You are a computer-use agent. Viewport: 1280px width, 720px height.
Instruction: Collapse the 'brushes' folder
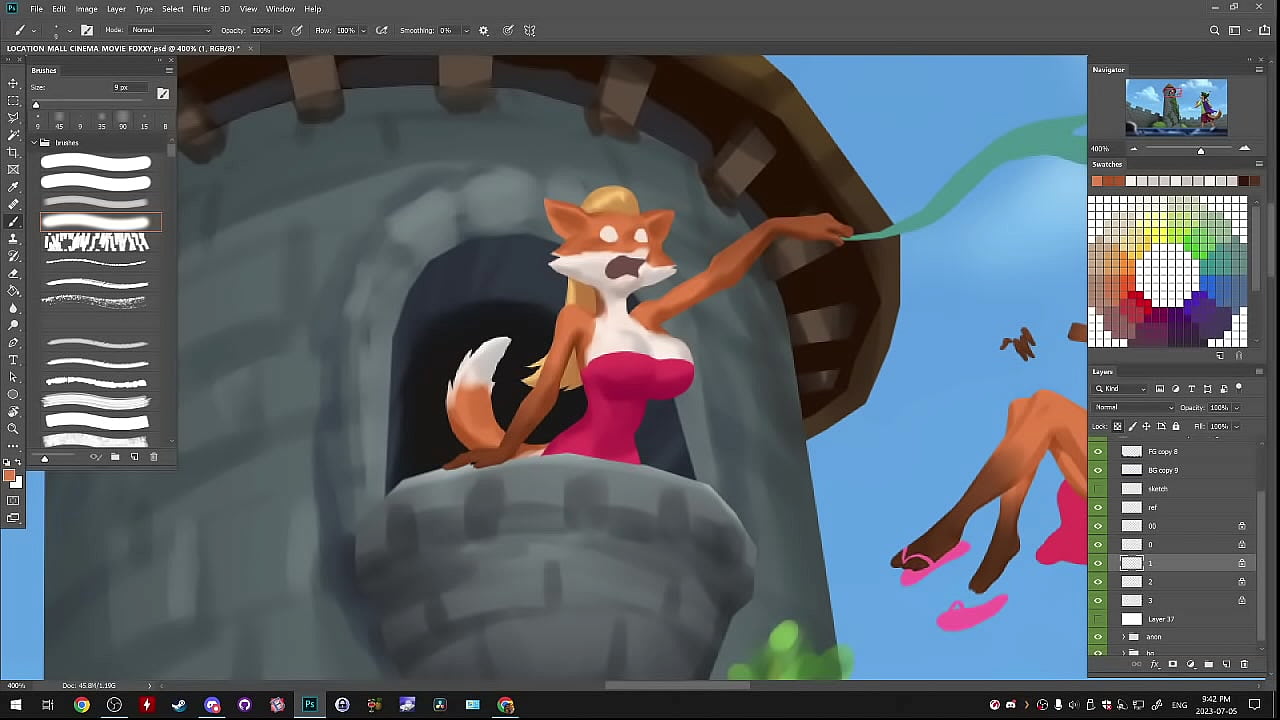point(34,143)
